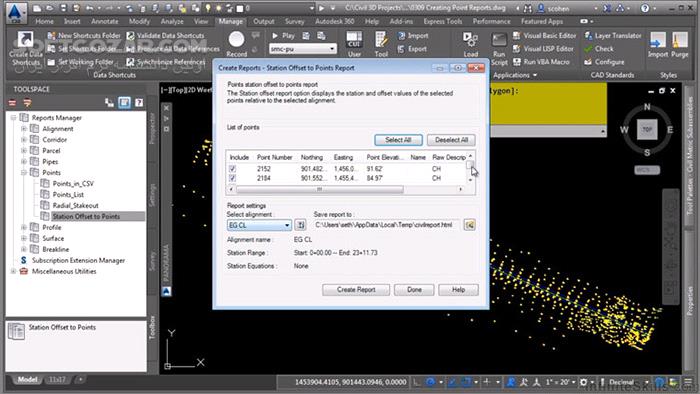The image size is (700, 394).
Task: Expand the Corridor reports node
Action: point(24,140)
